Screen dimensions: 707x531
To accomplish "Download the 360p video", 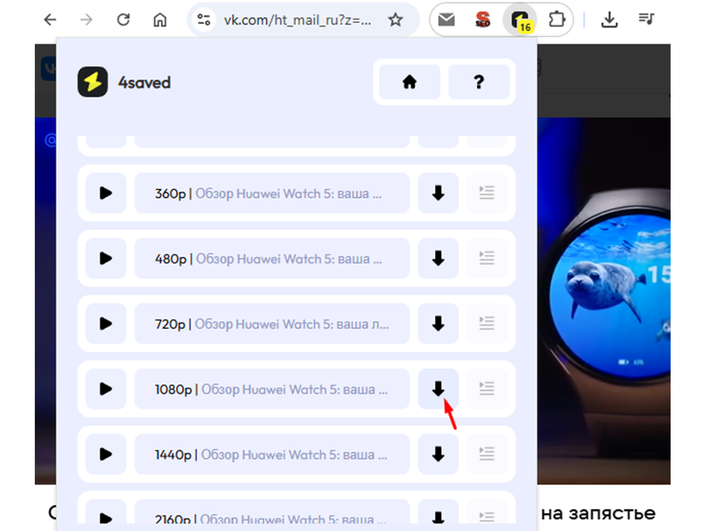I will click(x=438, y=193).
